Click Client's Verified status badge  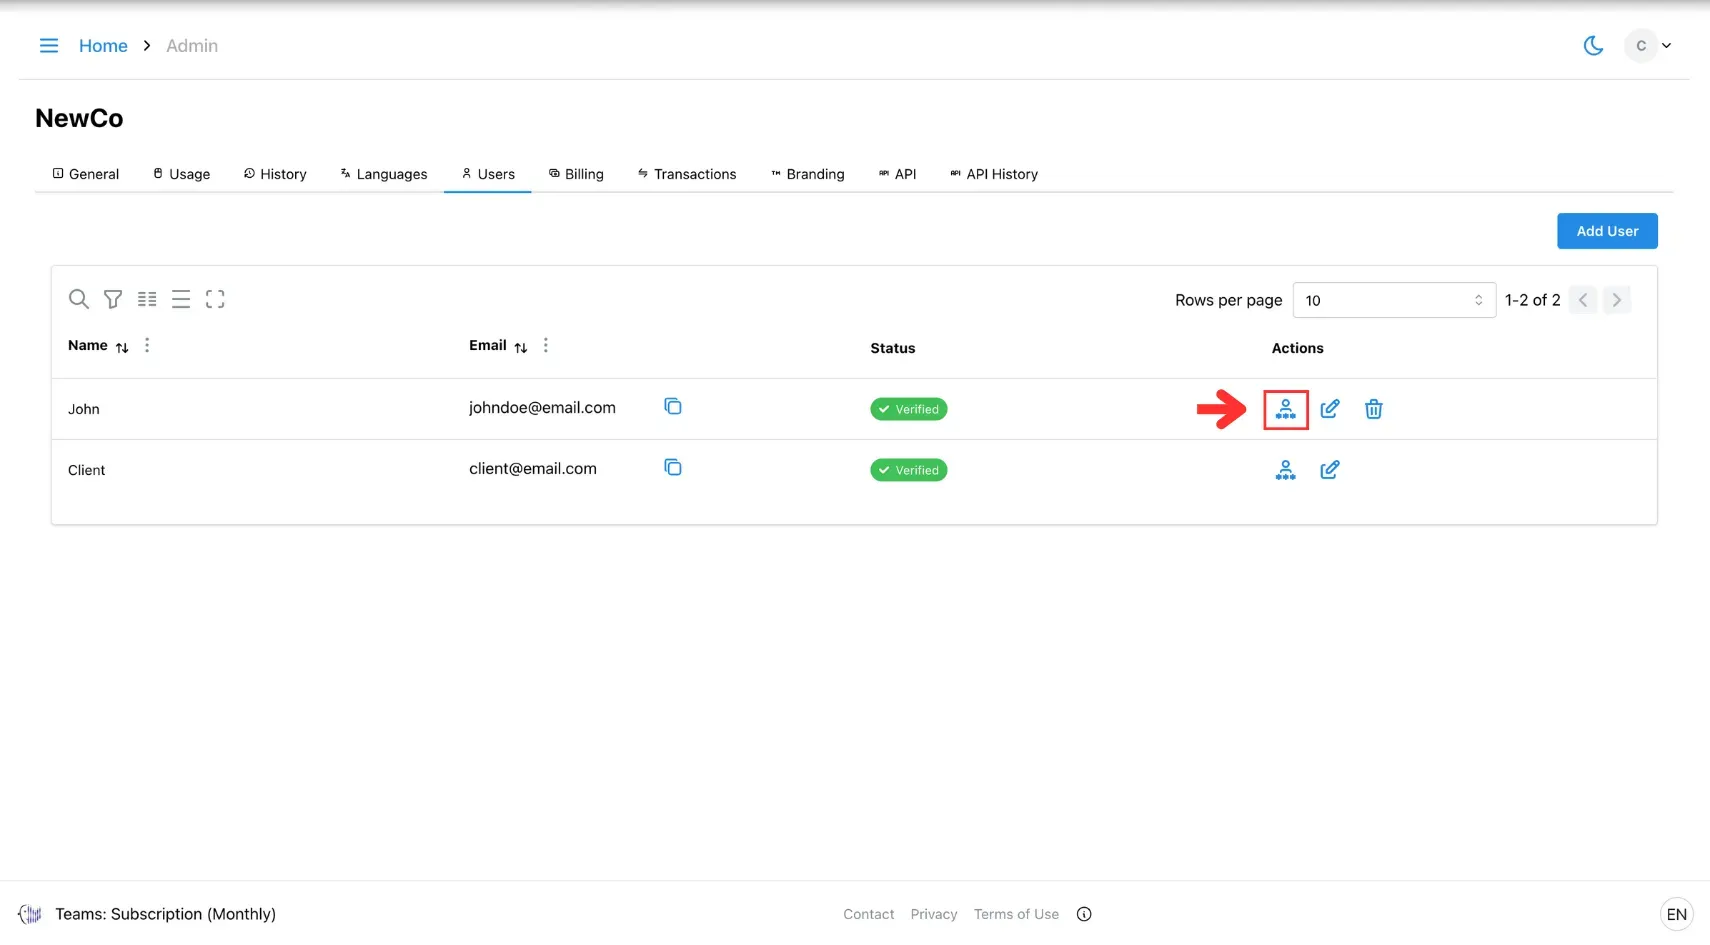(909, 470)
